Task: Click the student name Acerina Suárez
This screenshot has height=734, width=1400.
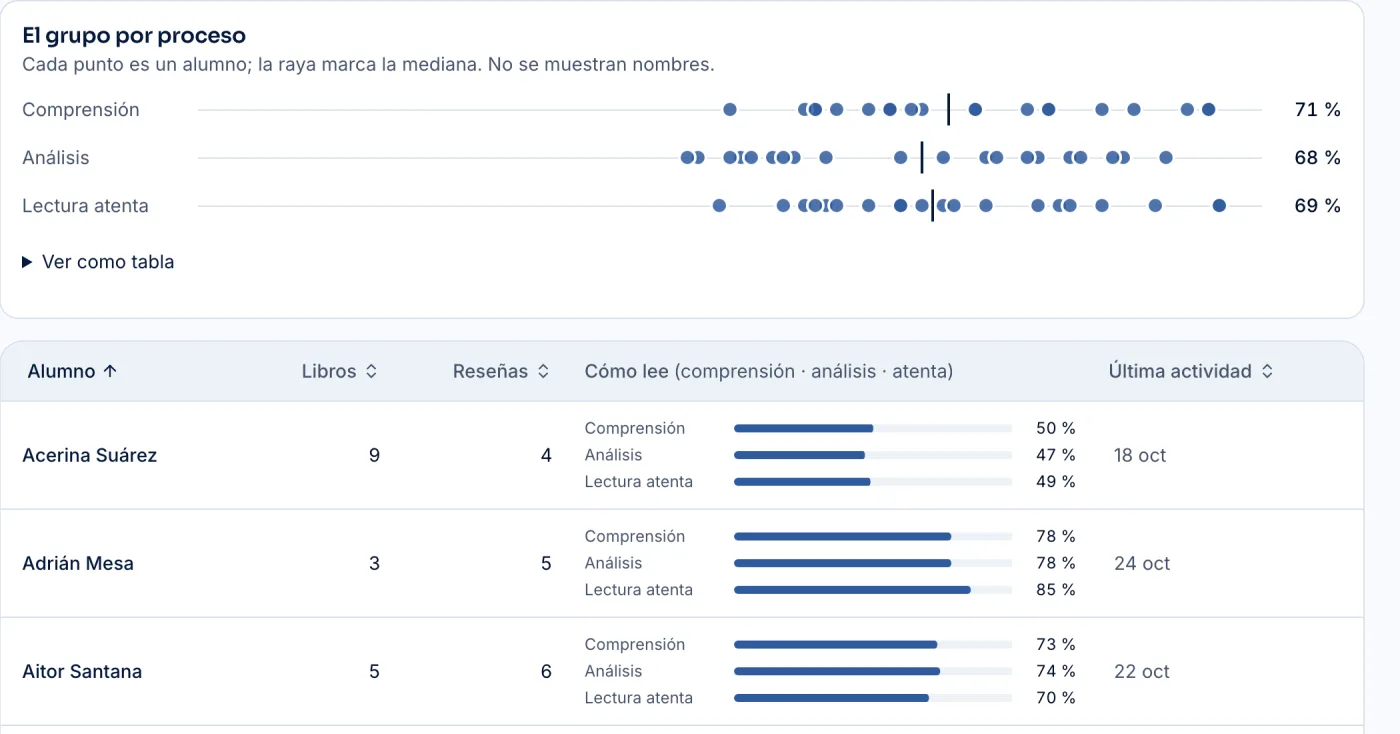Action: coord(90,455)
